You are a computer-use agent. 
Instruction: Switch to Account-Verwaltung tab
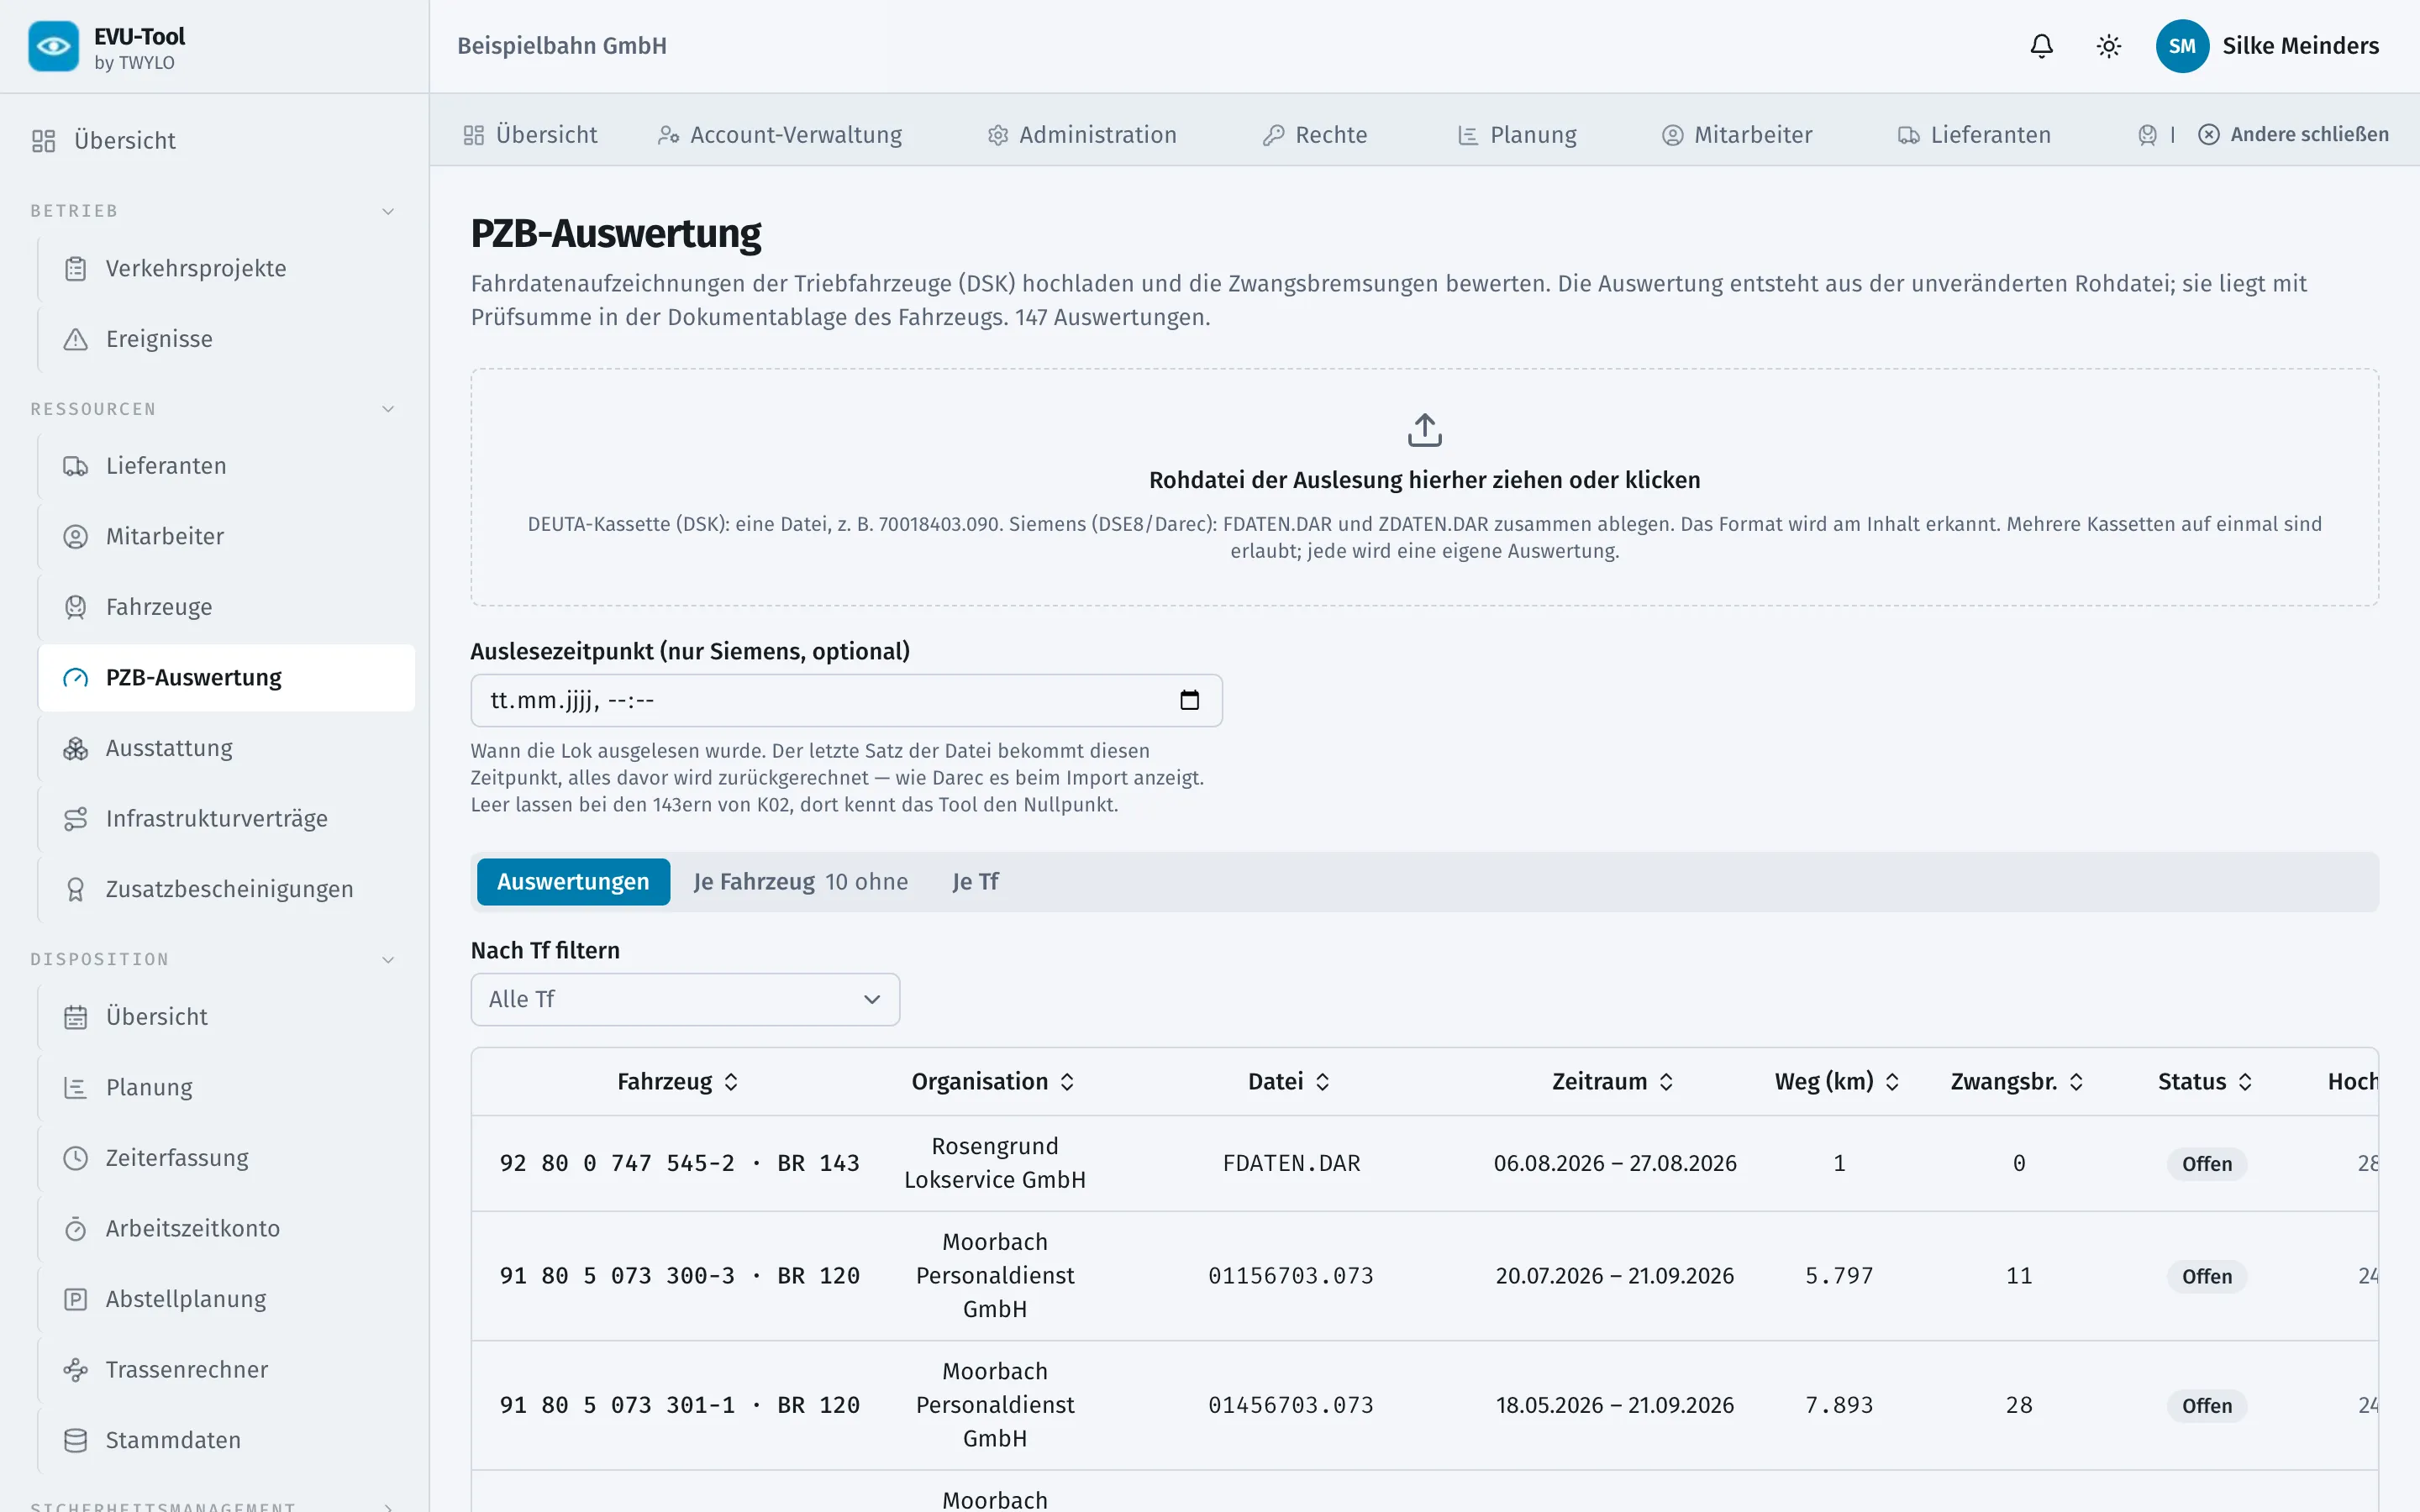[780, 135]
